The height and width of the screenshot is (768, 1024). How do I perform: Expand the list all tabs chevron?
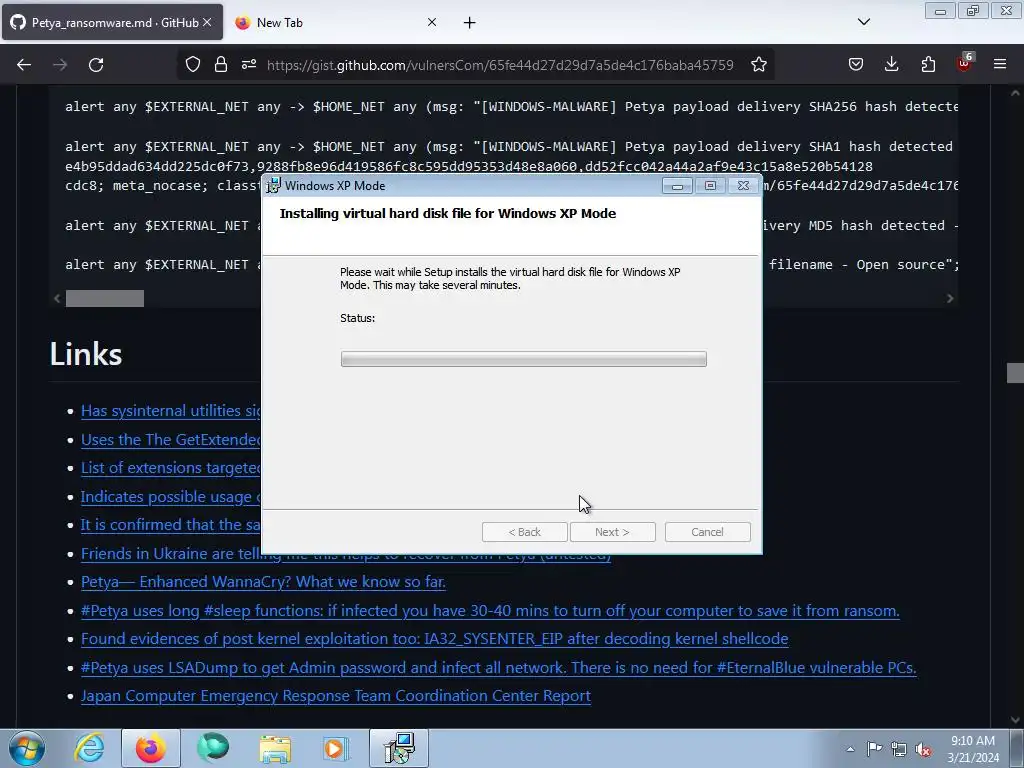coord(863,22)
